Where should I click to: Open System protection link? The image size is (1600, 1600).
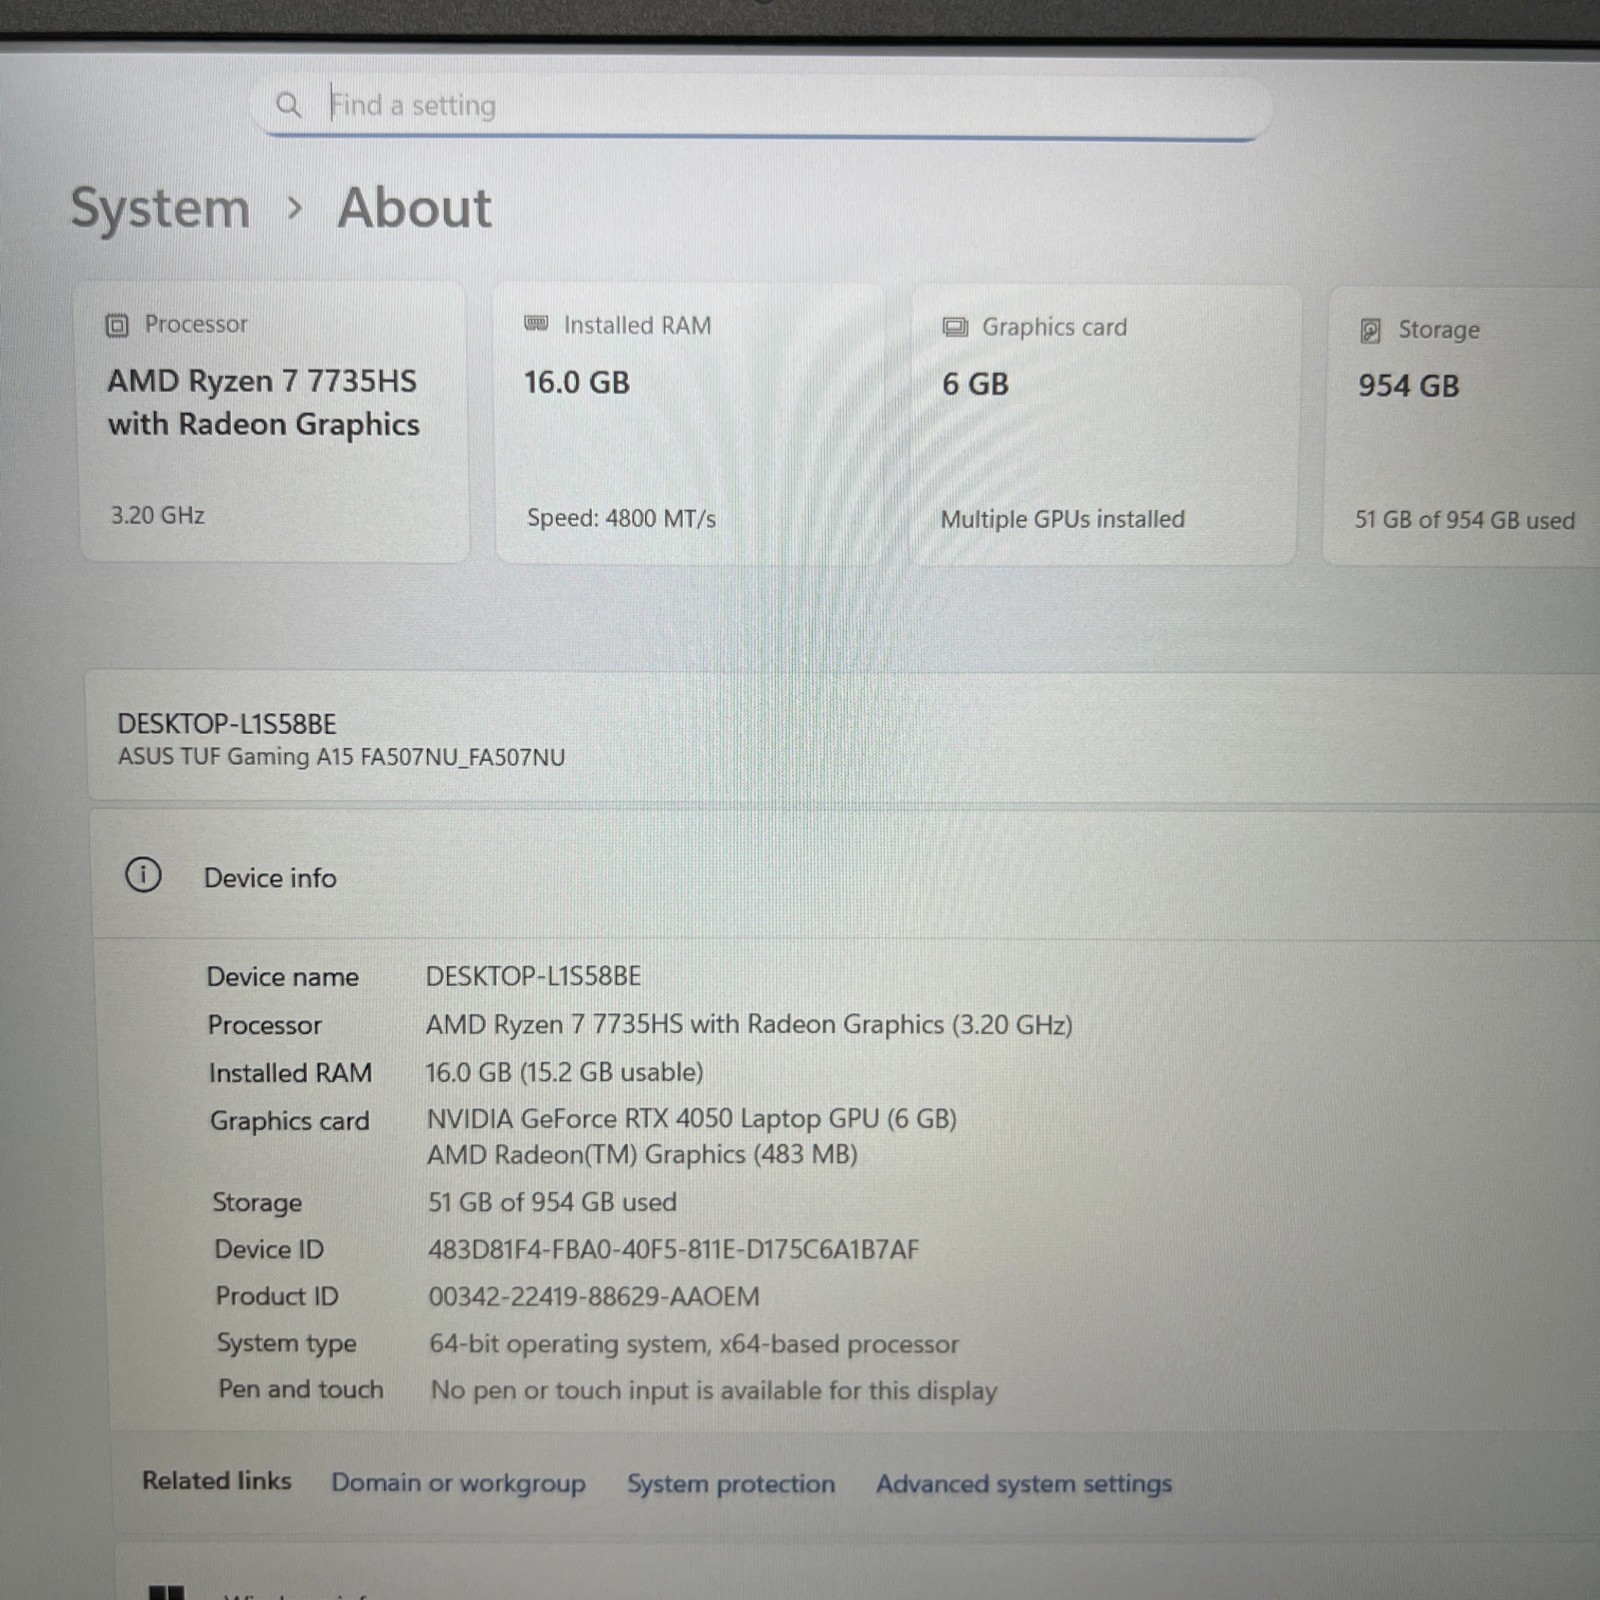[x=731, y=1484]
